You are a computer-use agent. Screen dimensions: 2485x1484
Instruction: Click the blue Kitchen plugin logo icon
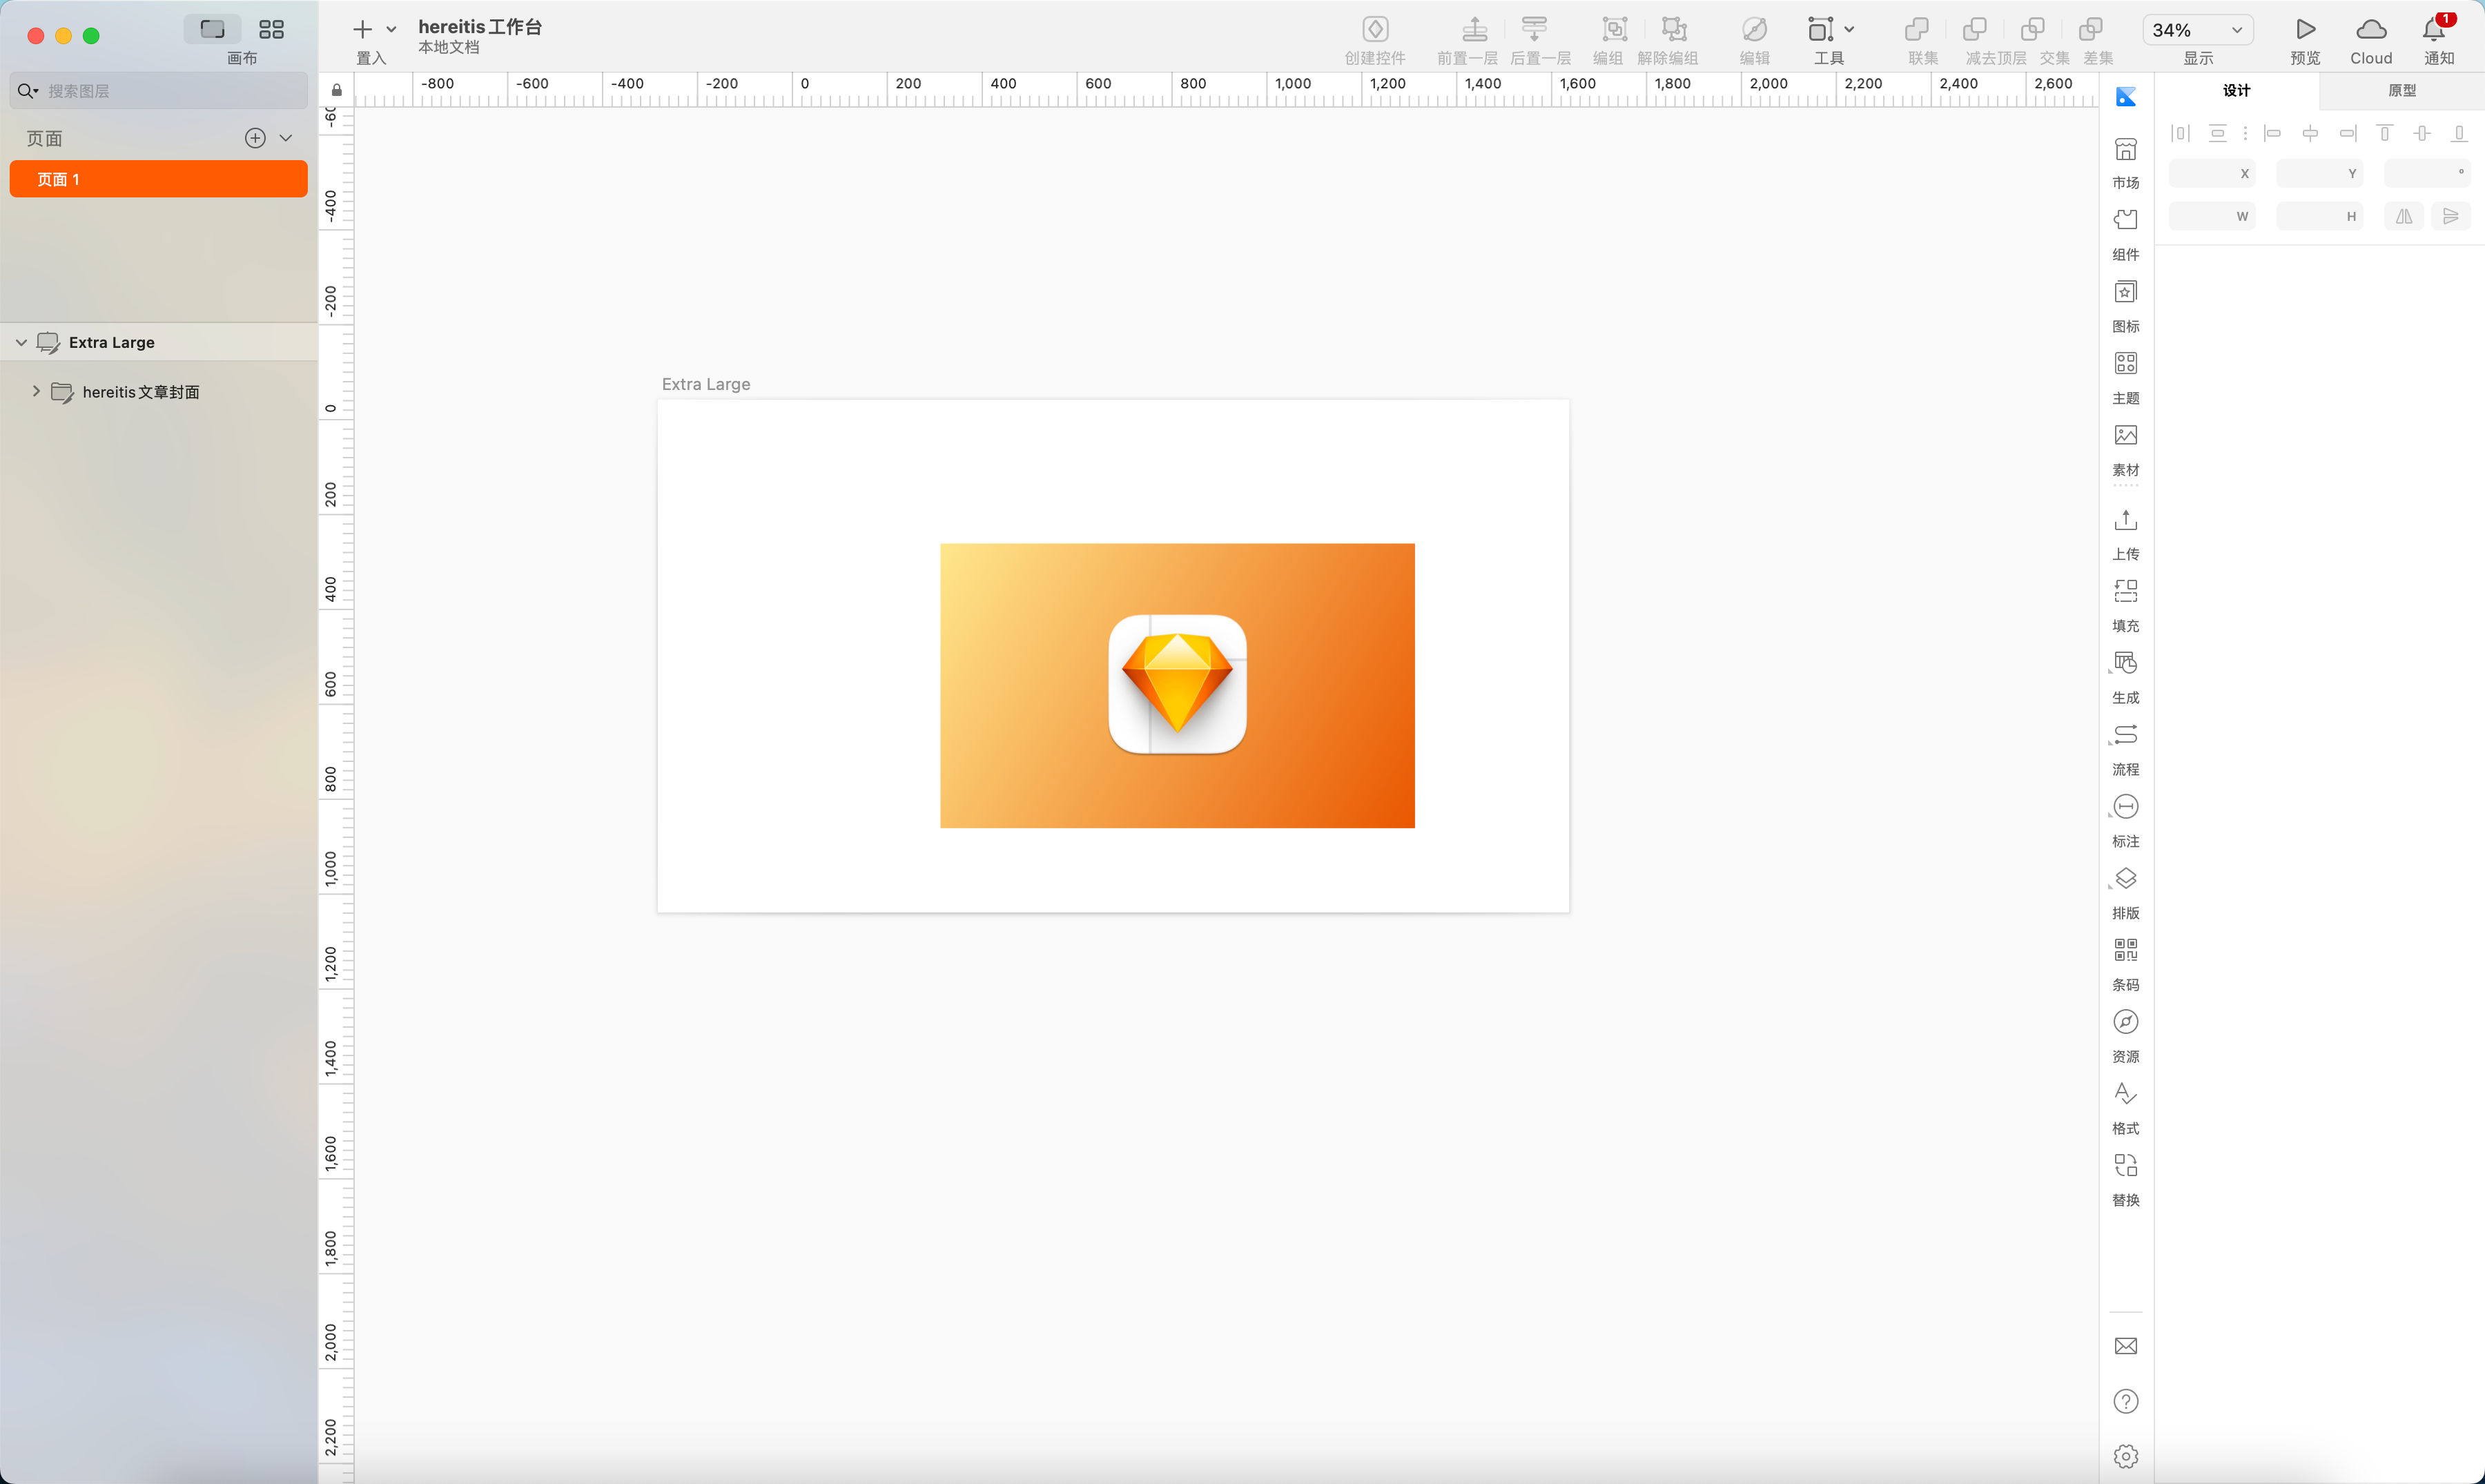(x=2125, y=96)
